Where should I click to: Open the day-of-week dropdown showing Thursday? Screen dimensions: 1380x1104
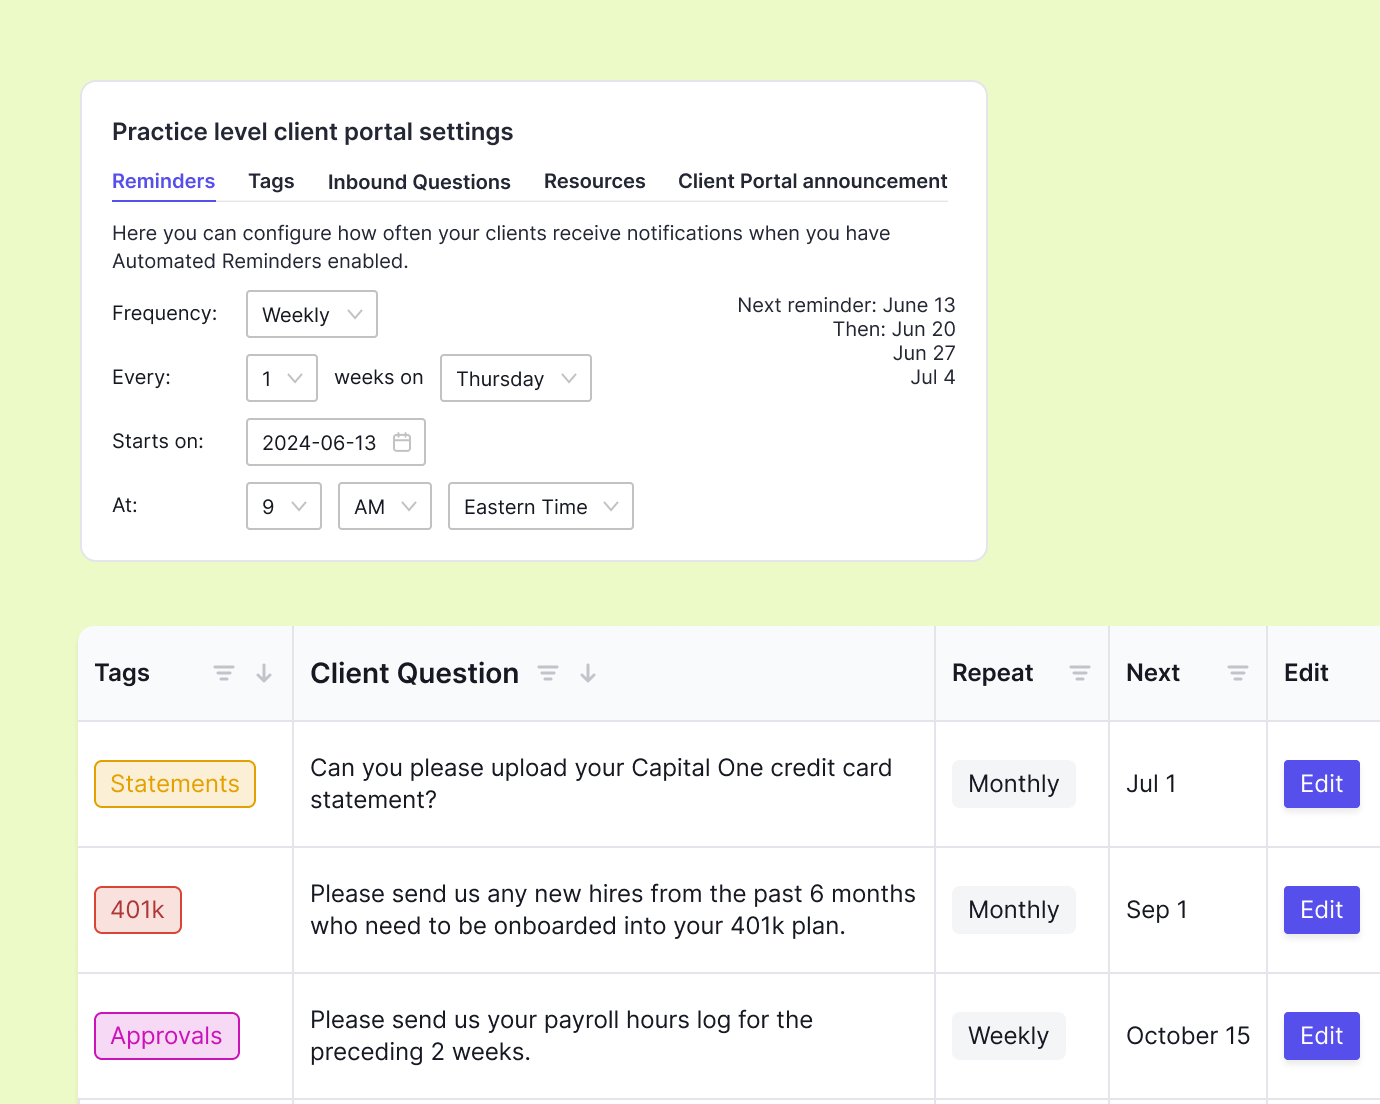(515, 377)
